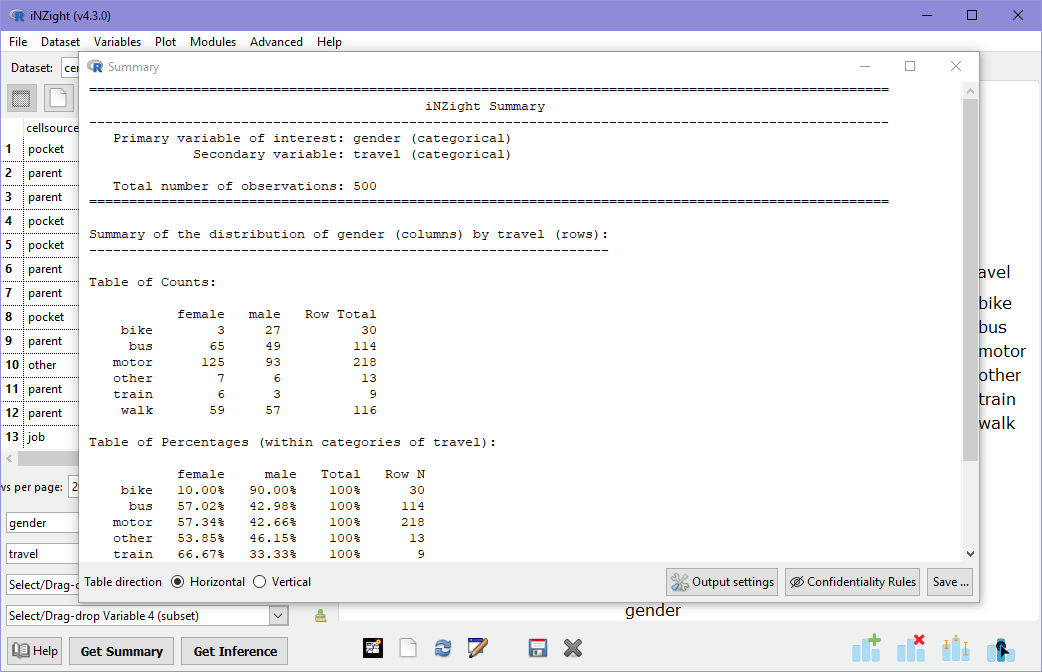This screenshot has width=1042, height=672.
Task: Open the Variables menu
Action: (117, 42)
